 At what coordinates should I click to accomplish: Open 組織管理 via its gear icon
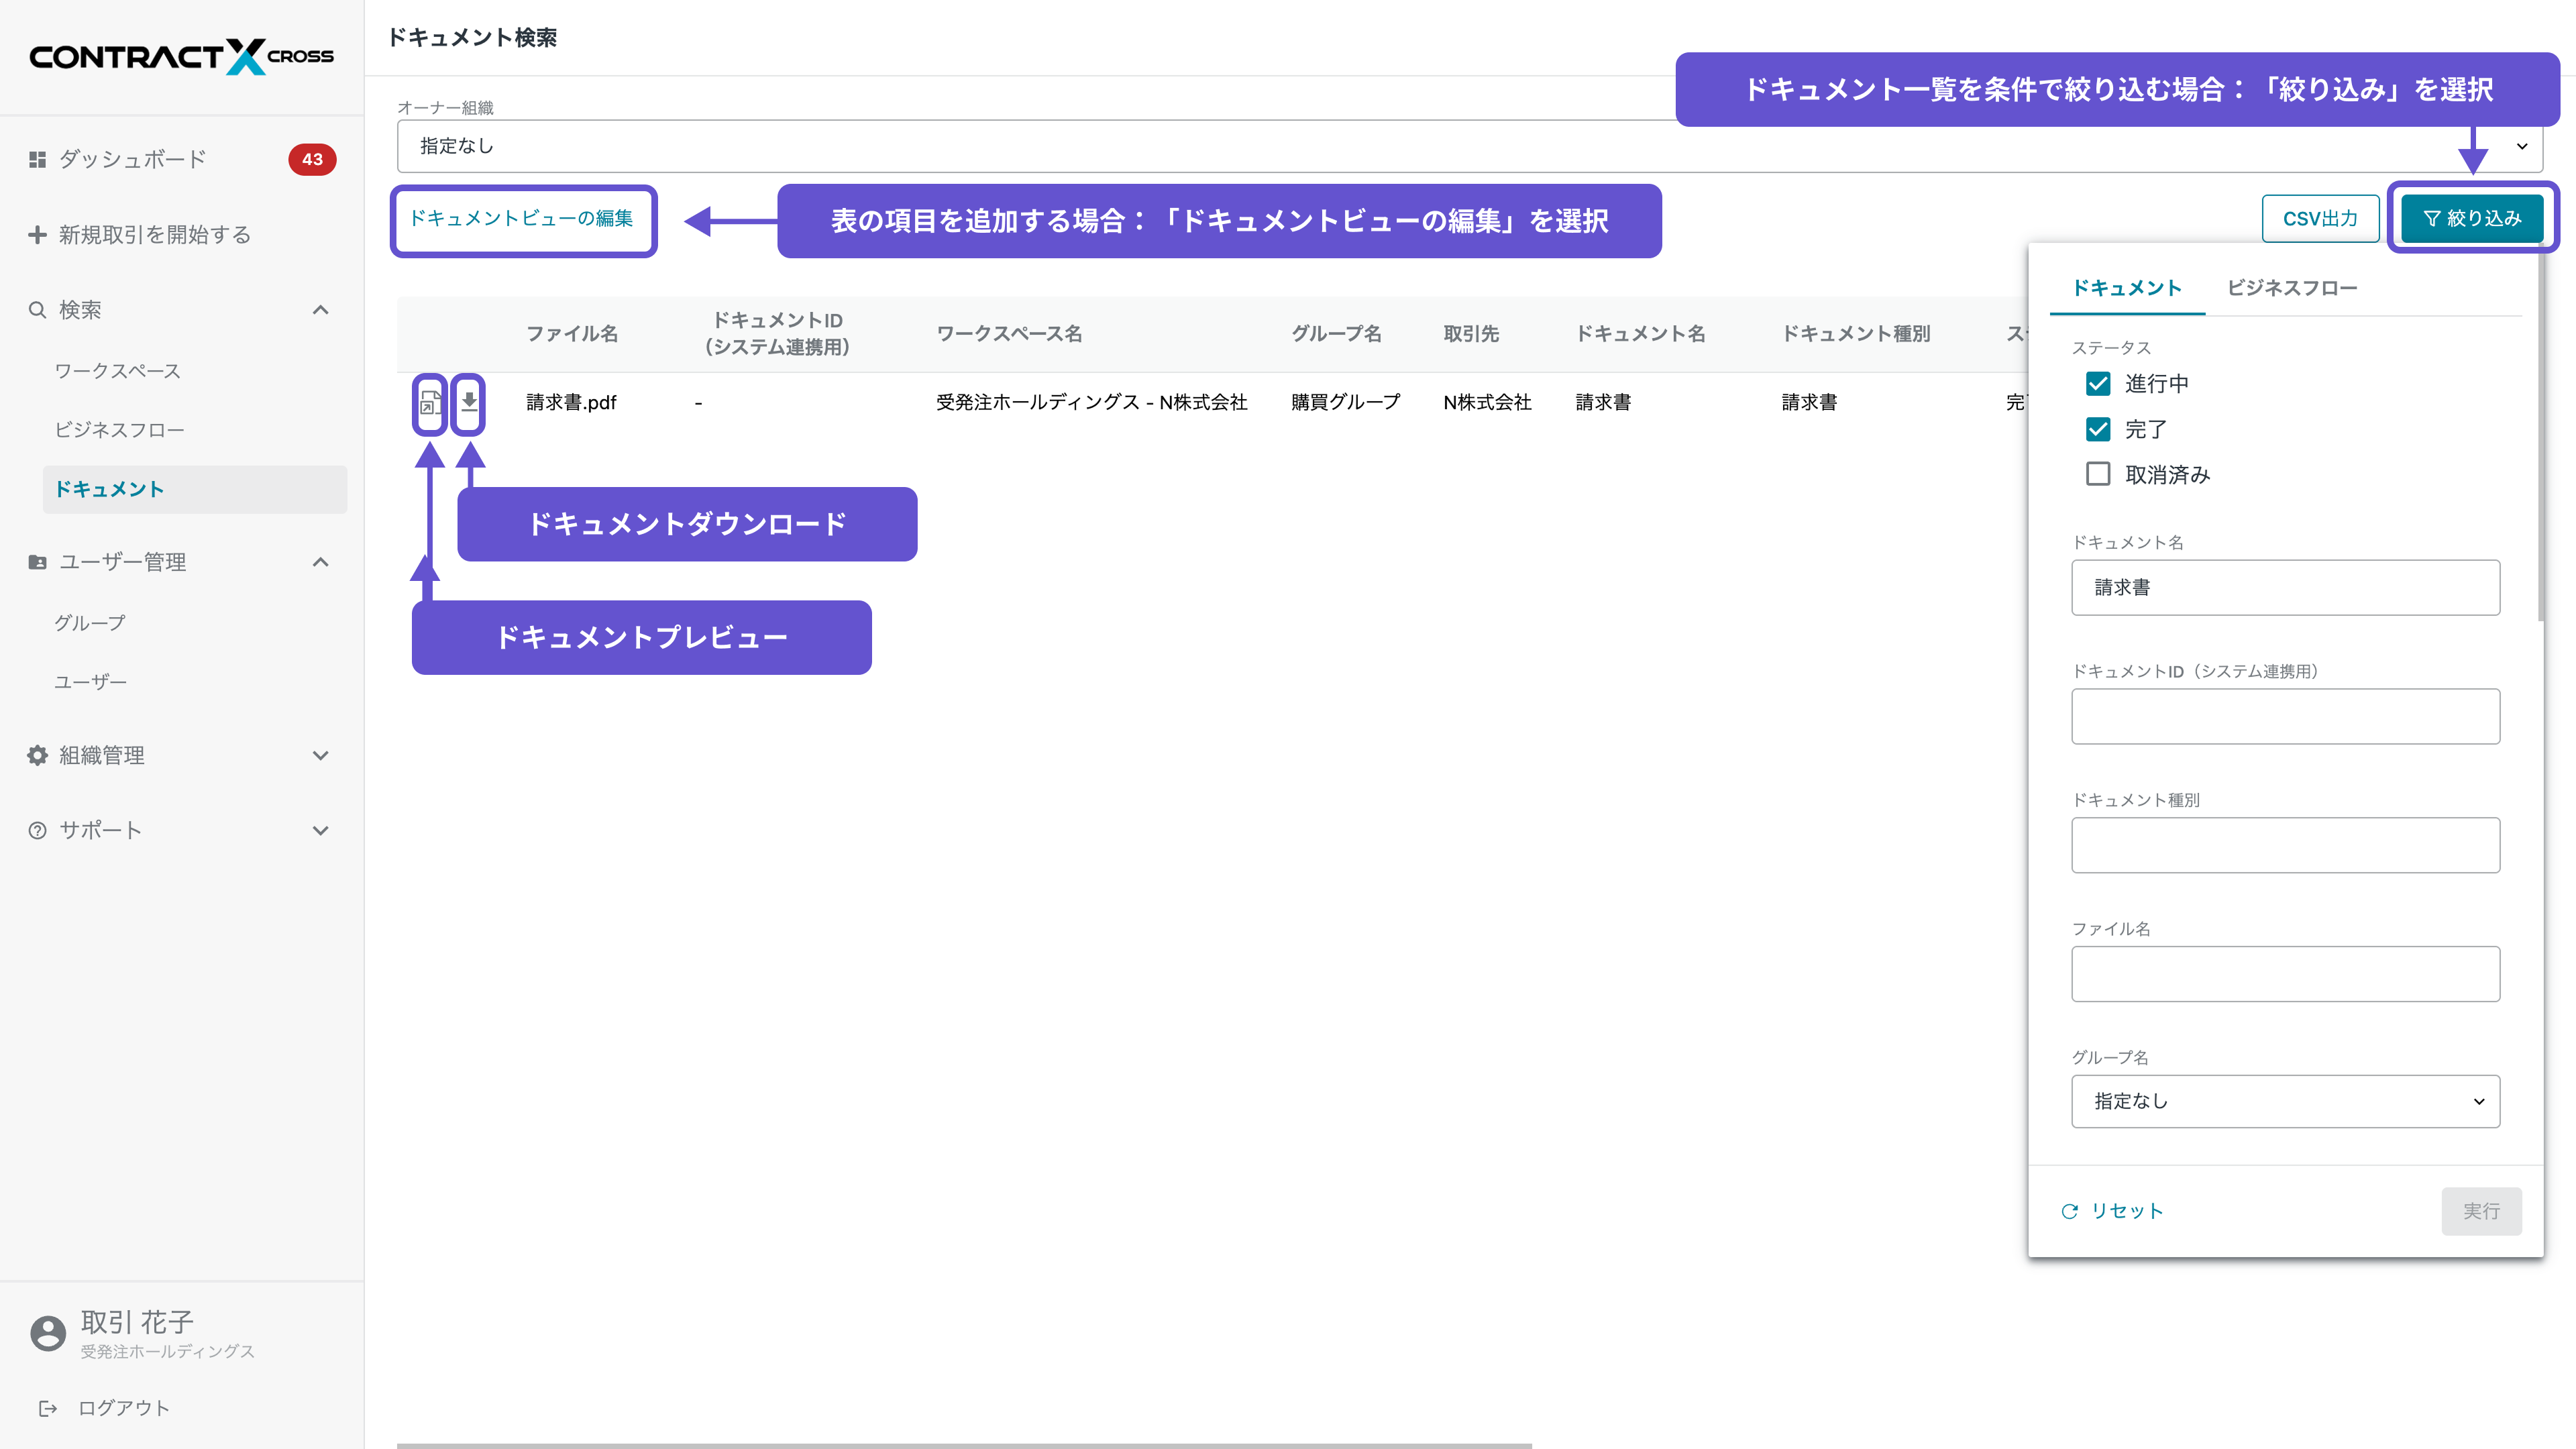tap(36, 755)
